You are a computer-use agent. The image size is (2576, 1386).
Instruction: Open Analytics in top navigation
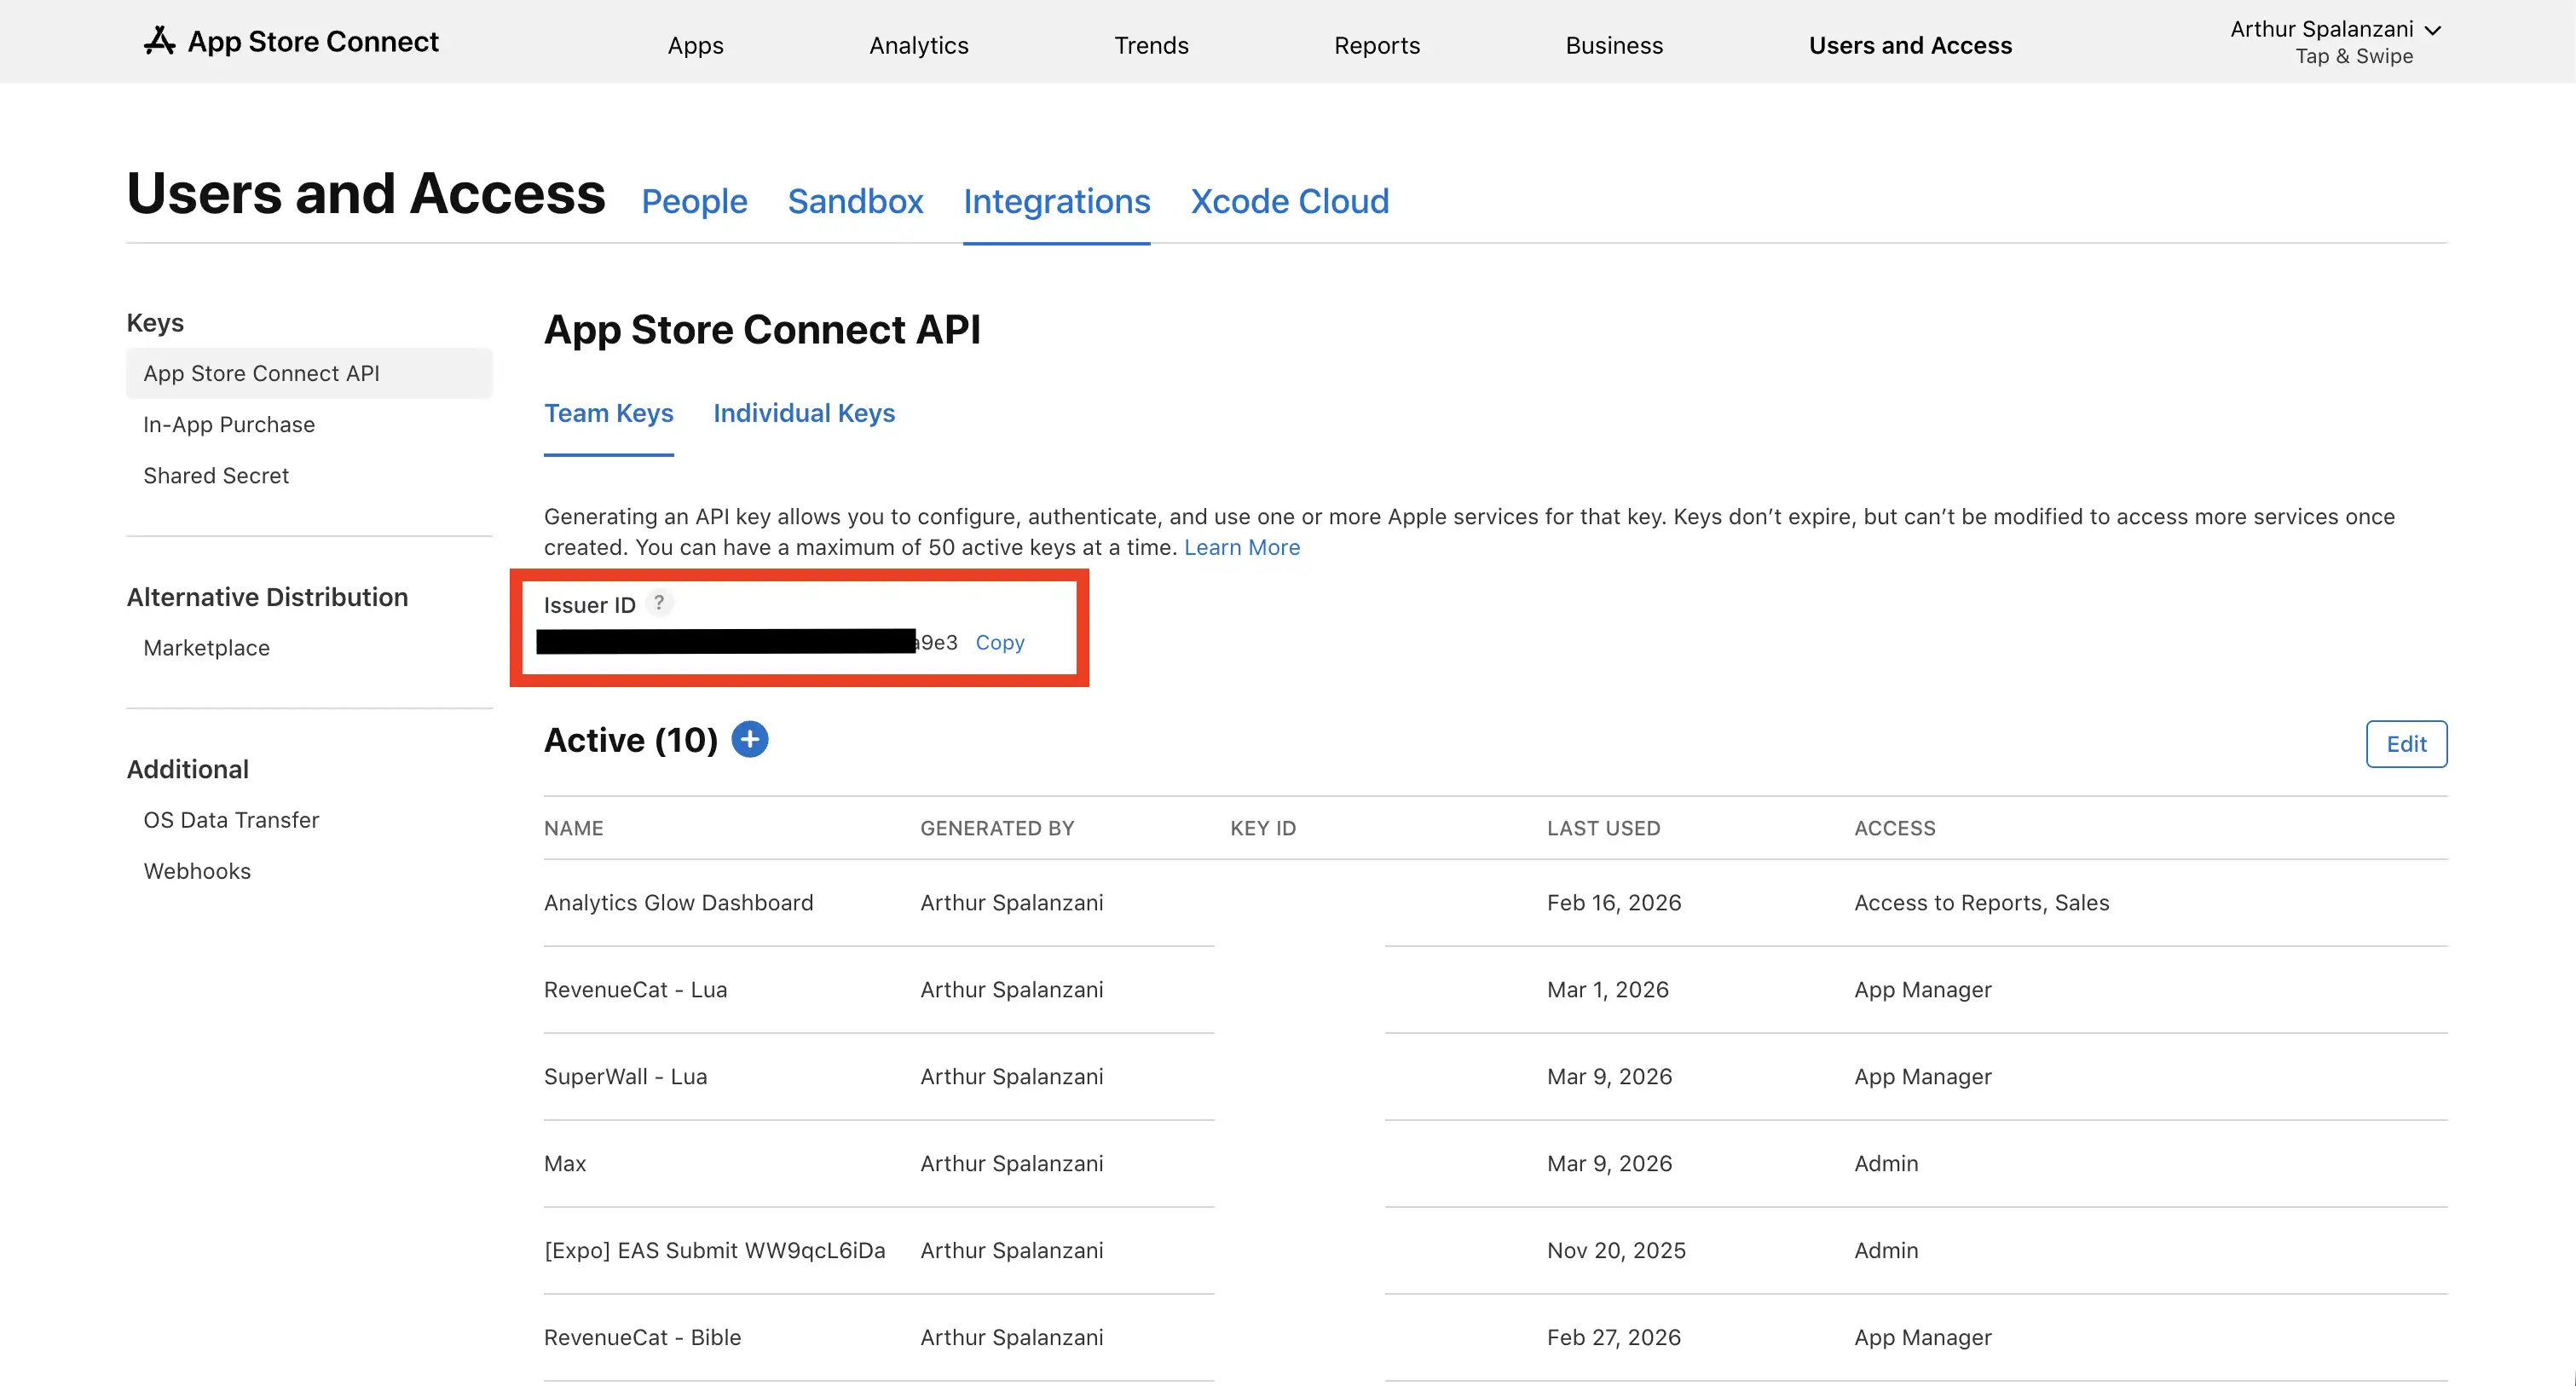[919, 45]
